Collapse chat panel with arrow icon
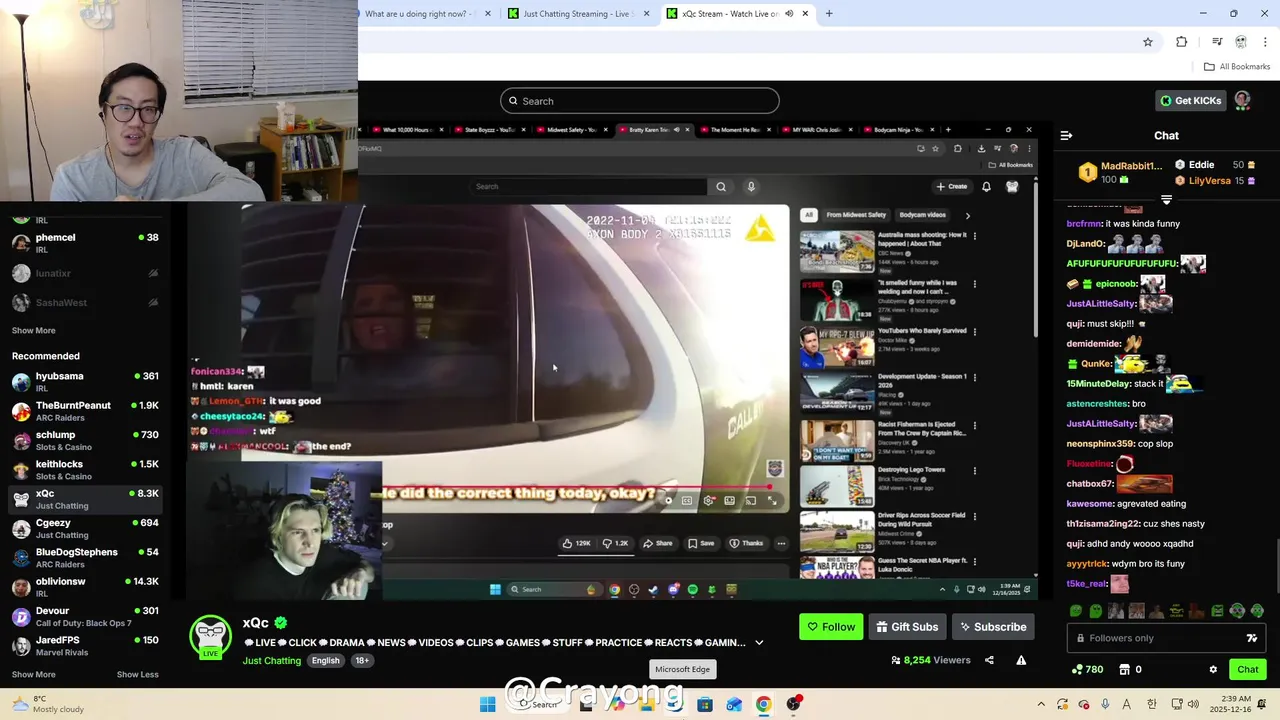Image resolution: width=1280 pixels, height=720 pixels. click(x=1066, y=135)
